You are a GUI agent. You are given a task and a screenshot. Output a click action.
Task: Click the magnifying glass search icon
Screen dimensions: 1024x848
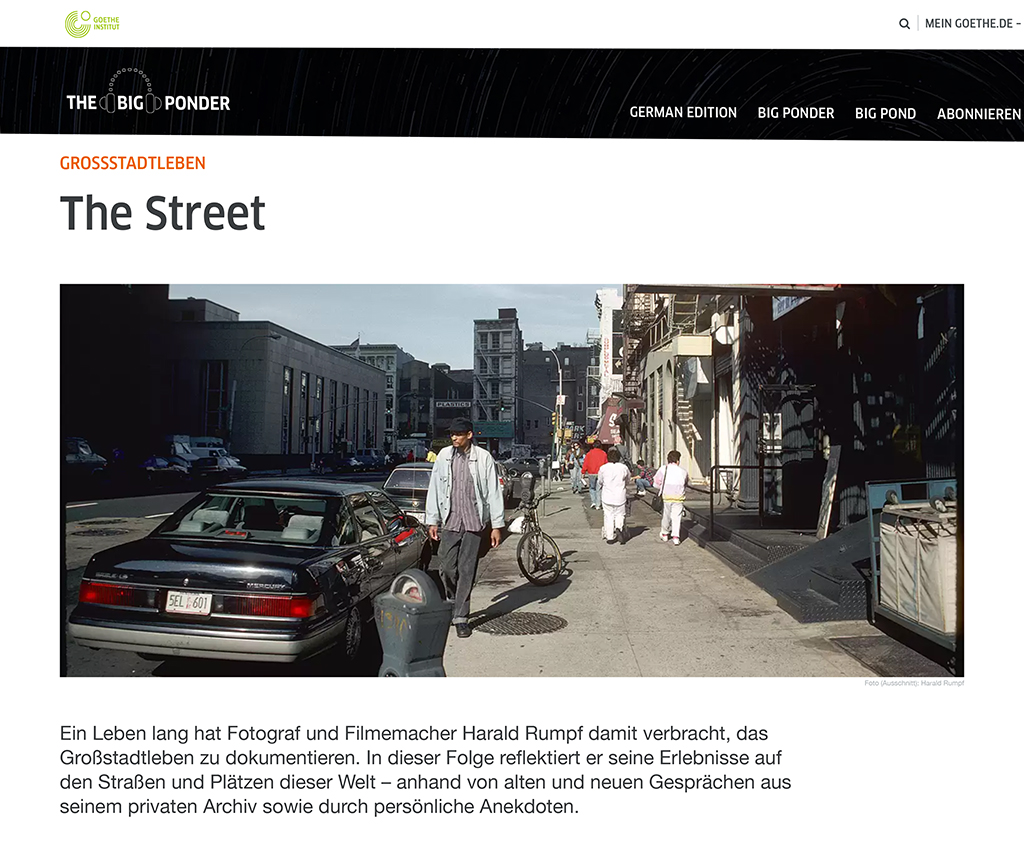point(904,24)
